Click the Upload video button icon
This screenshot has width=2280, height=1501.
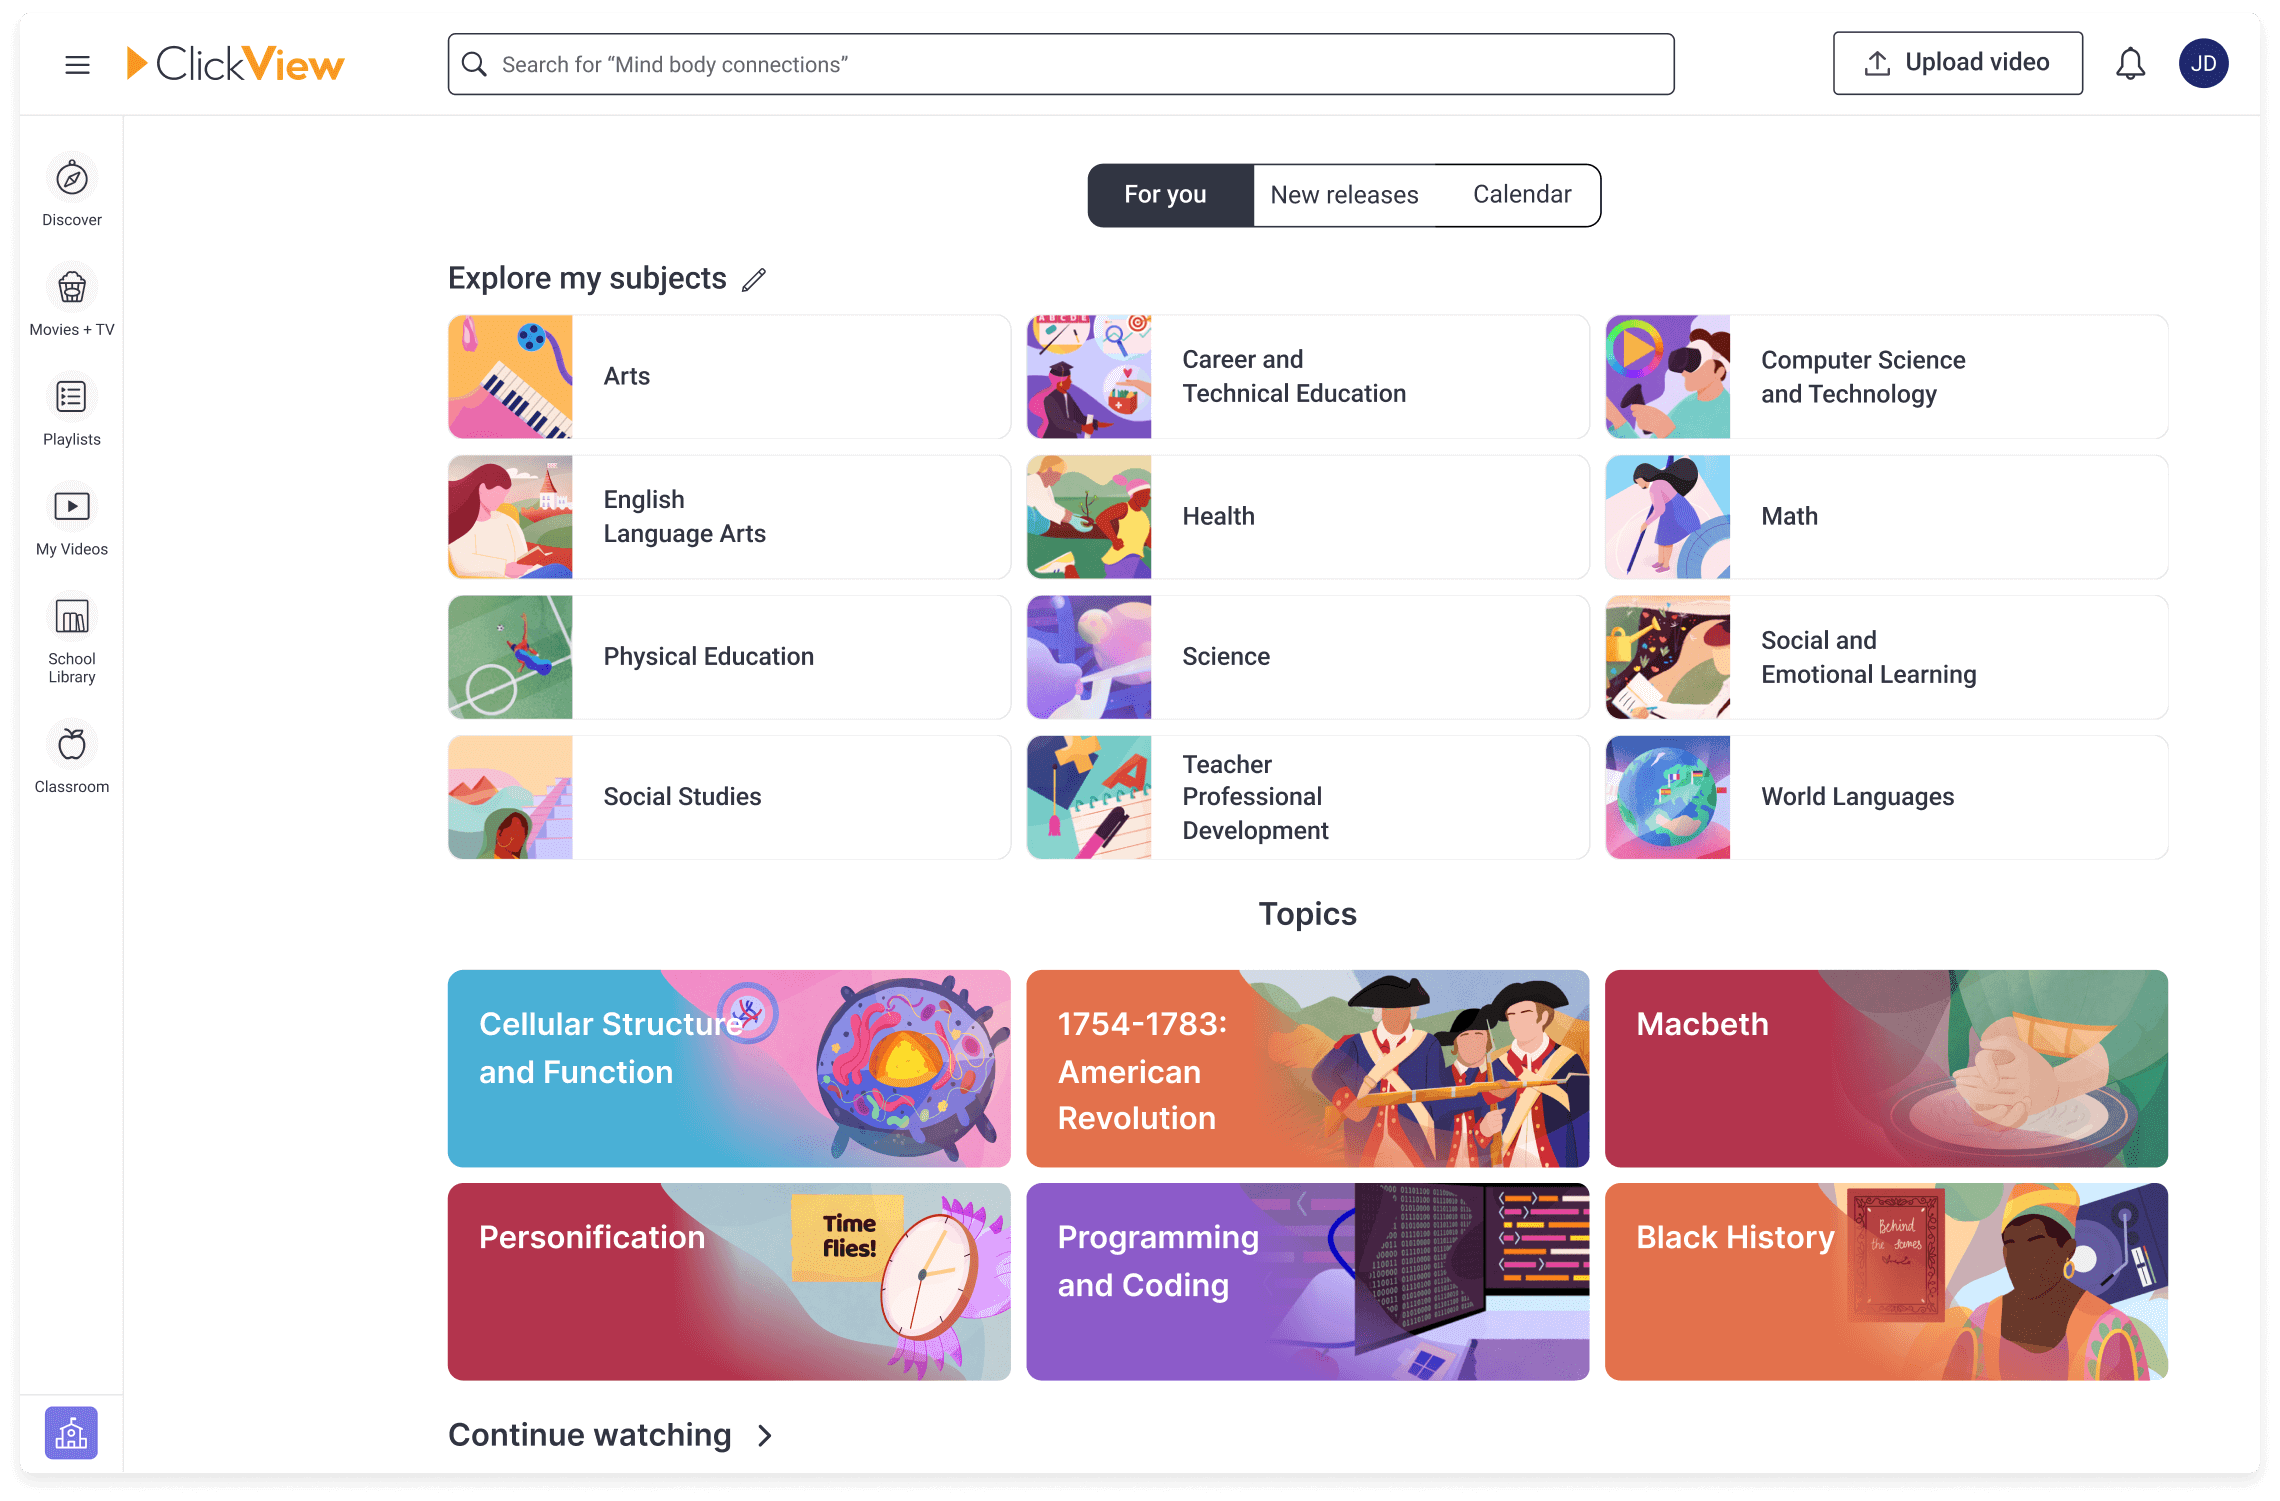click(1878, 64)
